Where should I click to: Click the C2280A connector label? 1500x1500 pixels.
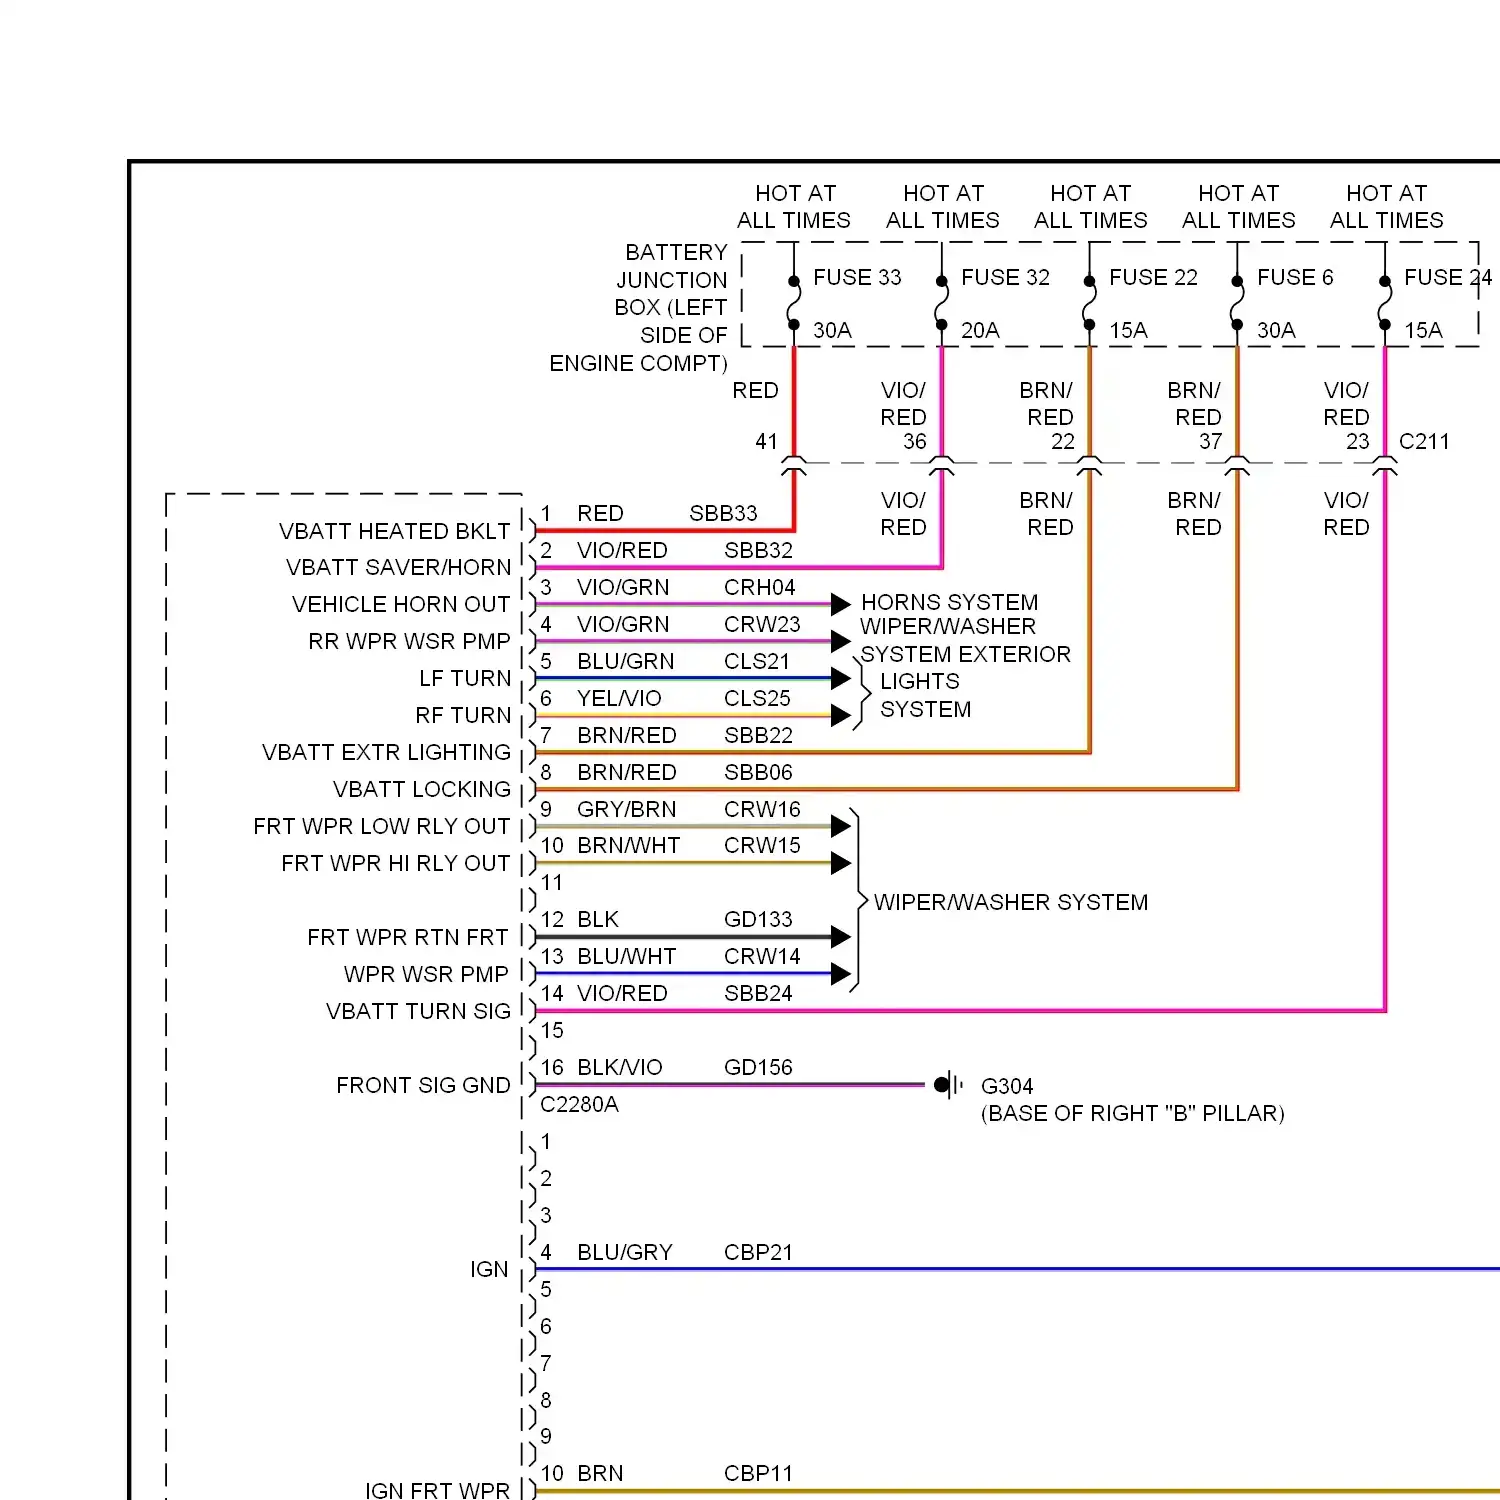[579, 1104]
